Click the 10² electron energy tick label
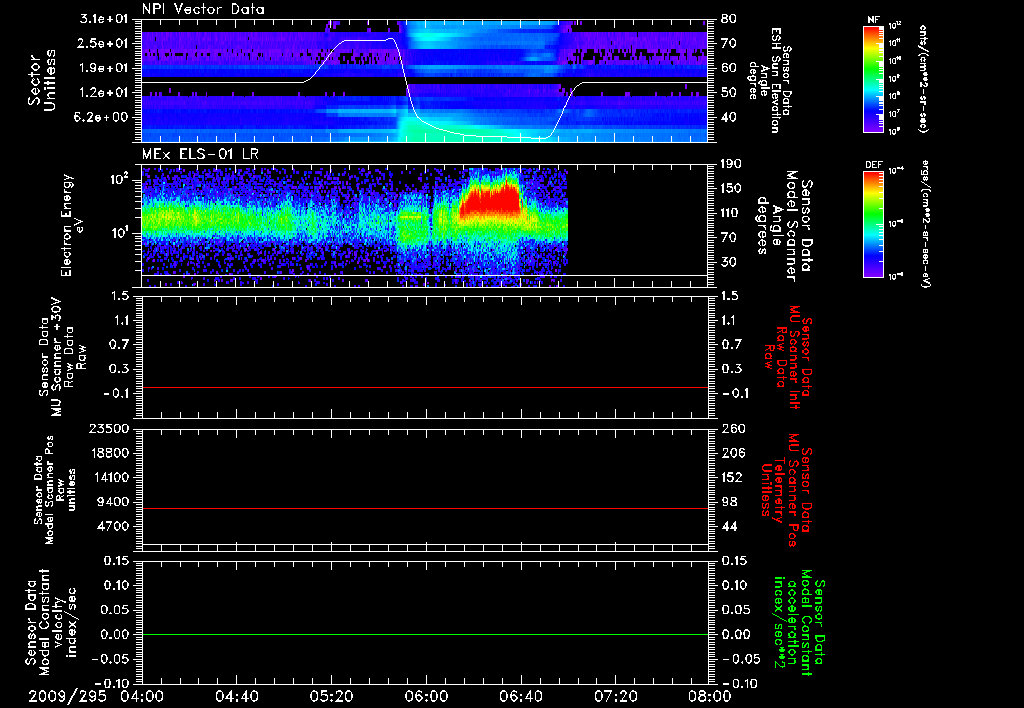The width and height of the screenshot is (1024, 708). (120, 179)
